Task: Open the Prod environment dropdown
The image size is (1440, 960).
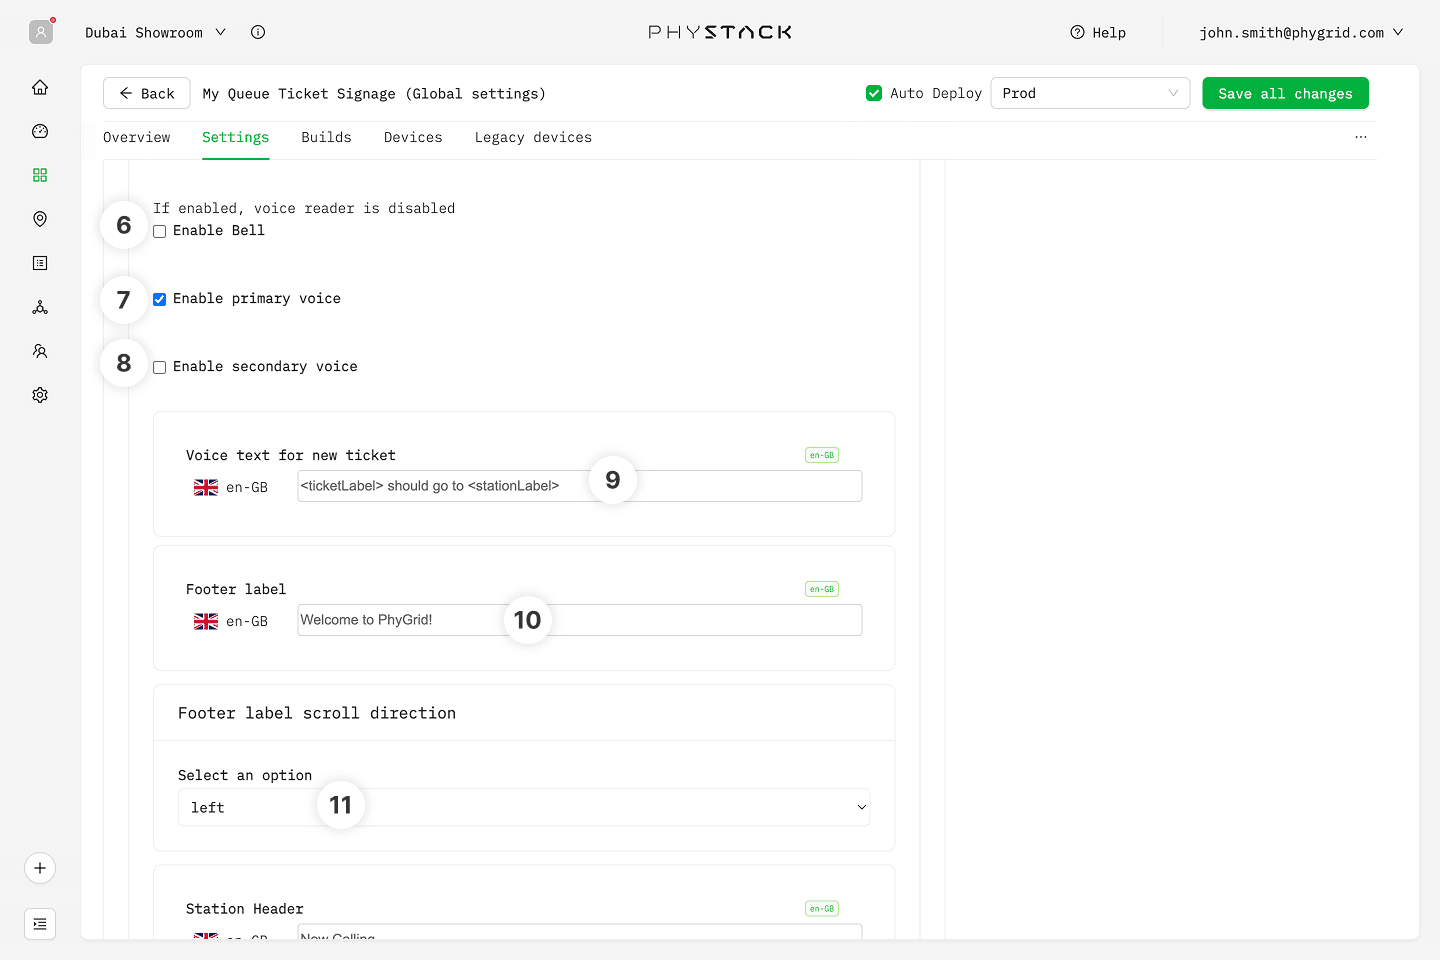Action: tap(1089, 93)
